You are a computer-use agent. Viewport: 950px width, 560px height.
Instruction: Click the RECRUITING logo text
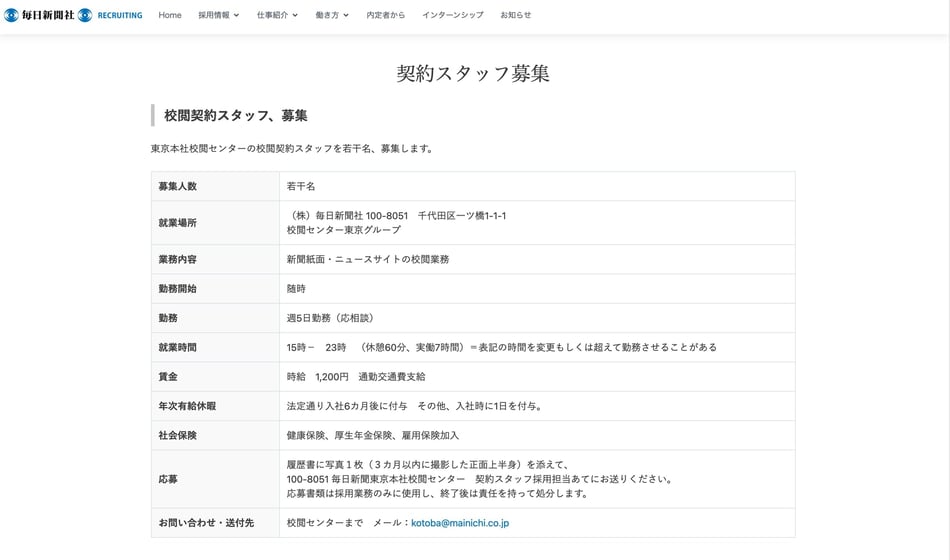pyautogui.click(x=119, y=15)
